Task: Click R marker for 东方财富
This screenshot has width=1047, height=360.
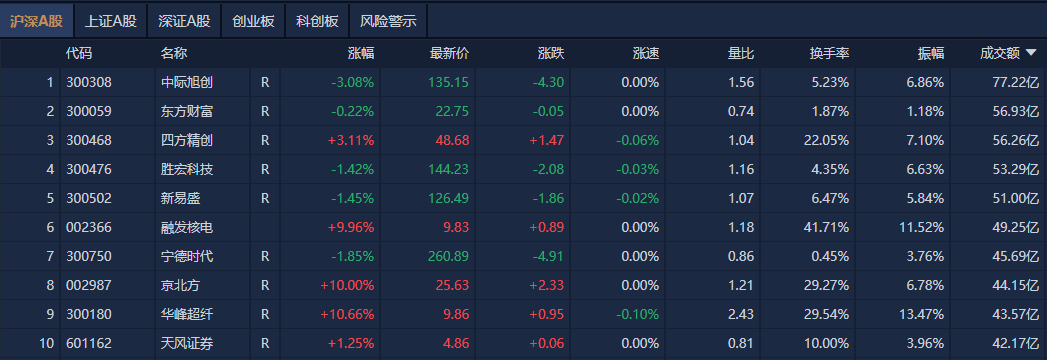Action: pos(265,112)
